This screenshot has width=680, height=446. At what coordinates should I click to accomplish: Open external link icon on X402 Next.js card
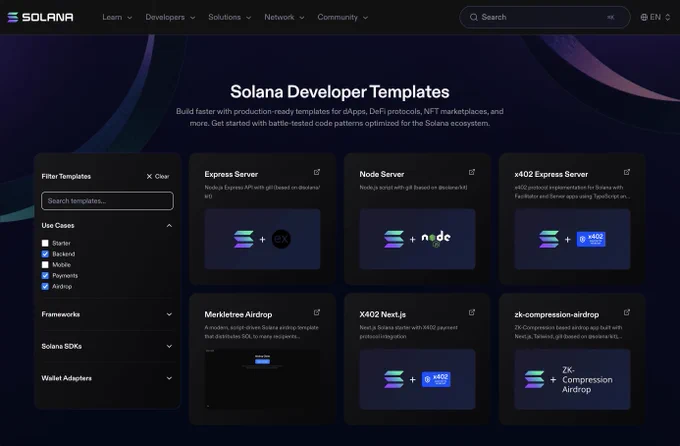(472, 312)
